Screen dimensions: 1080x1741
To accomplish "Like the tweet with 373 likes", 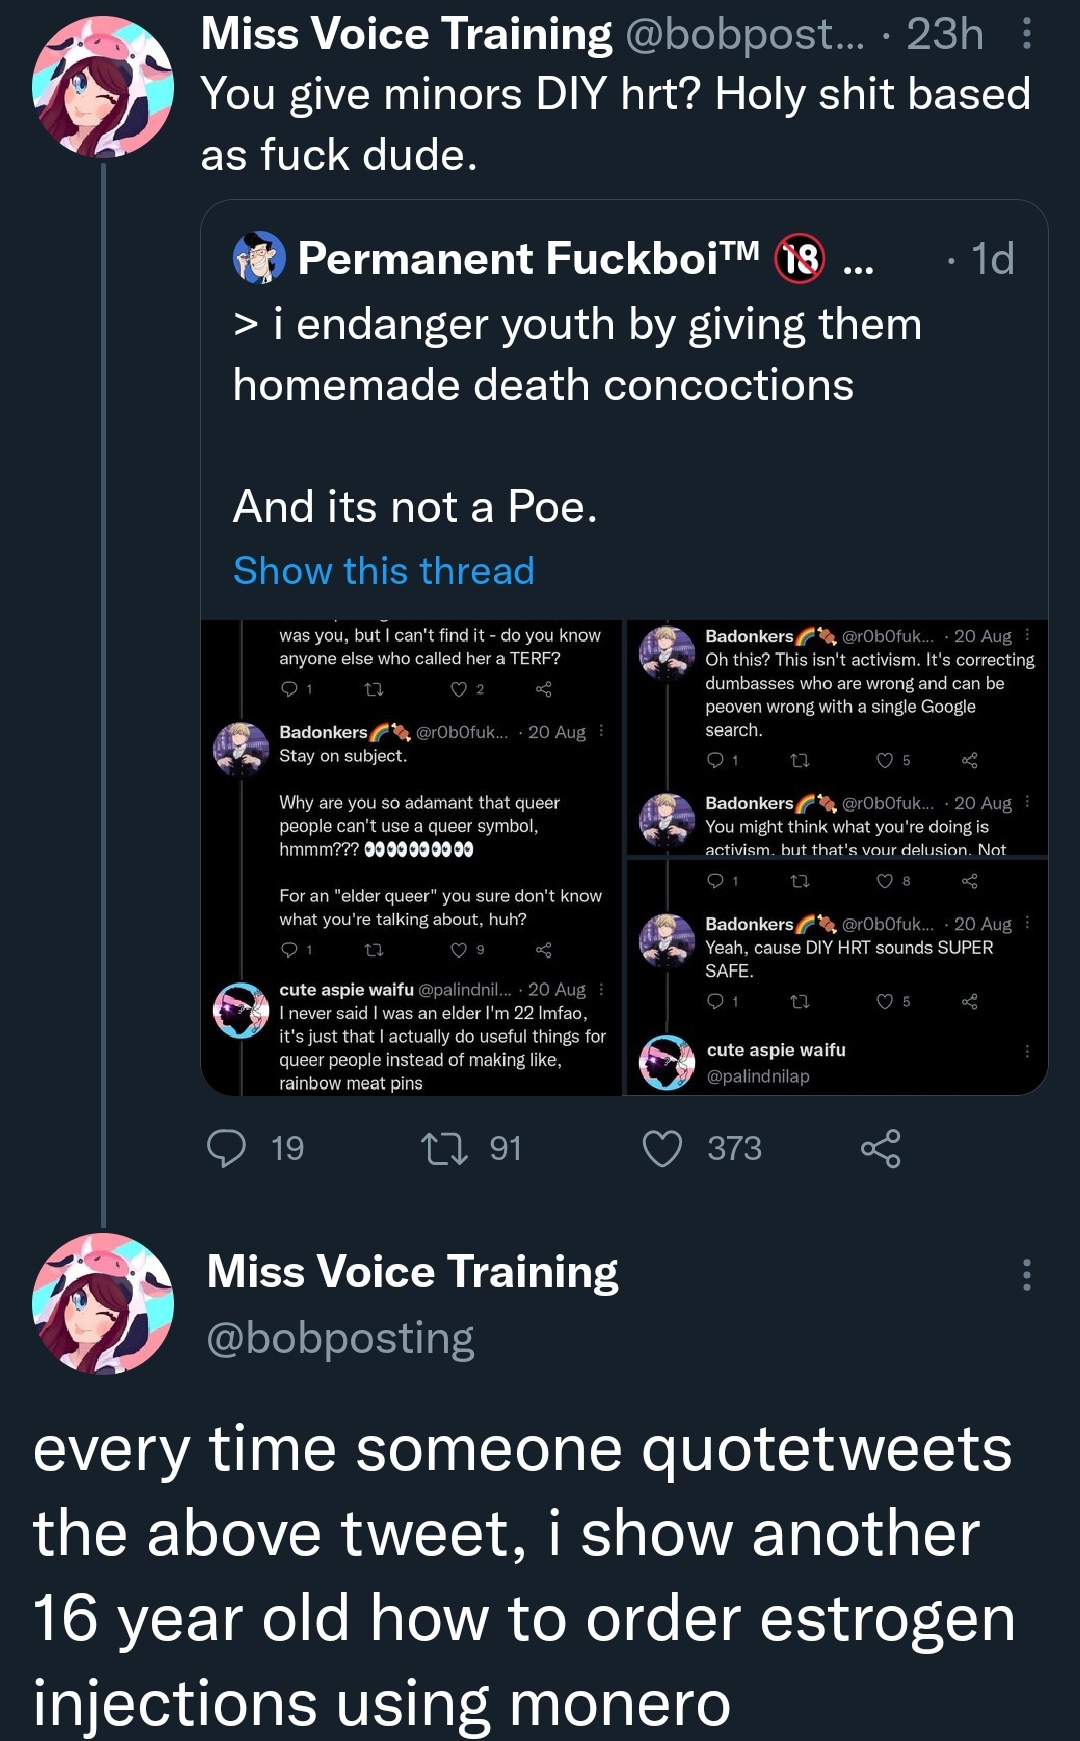I will 662,1148.
